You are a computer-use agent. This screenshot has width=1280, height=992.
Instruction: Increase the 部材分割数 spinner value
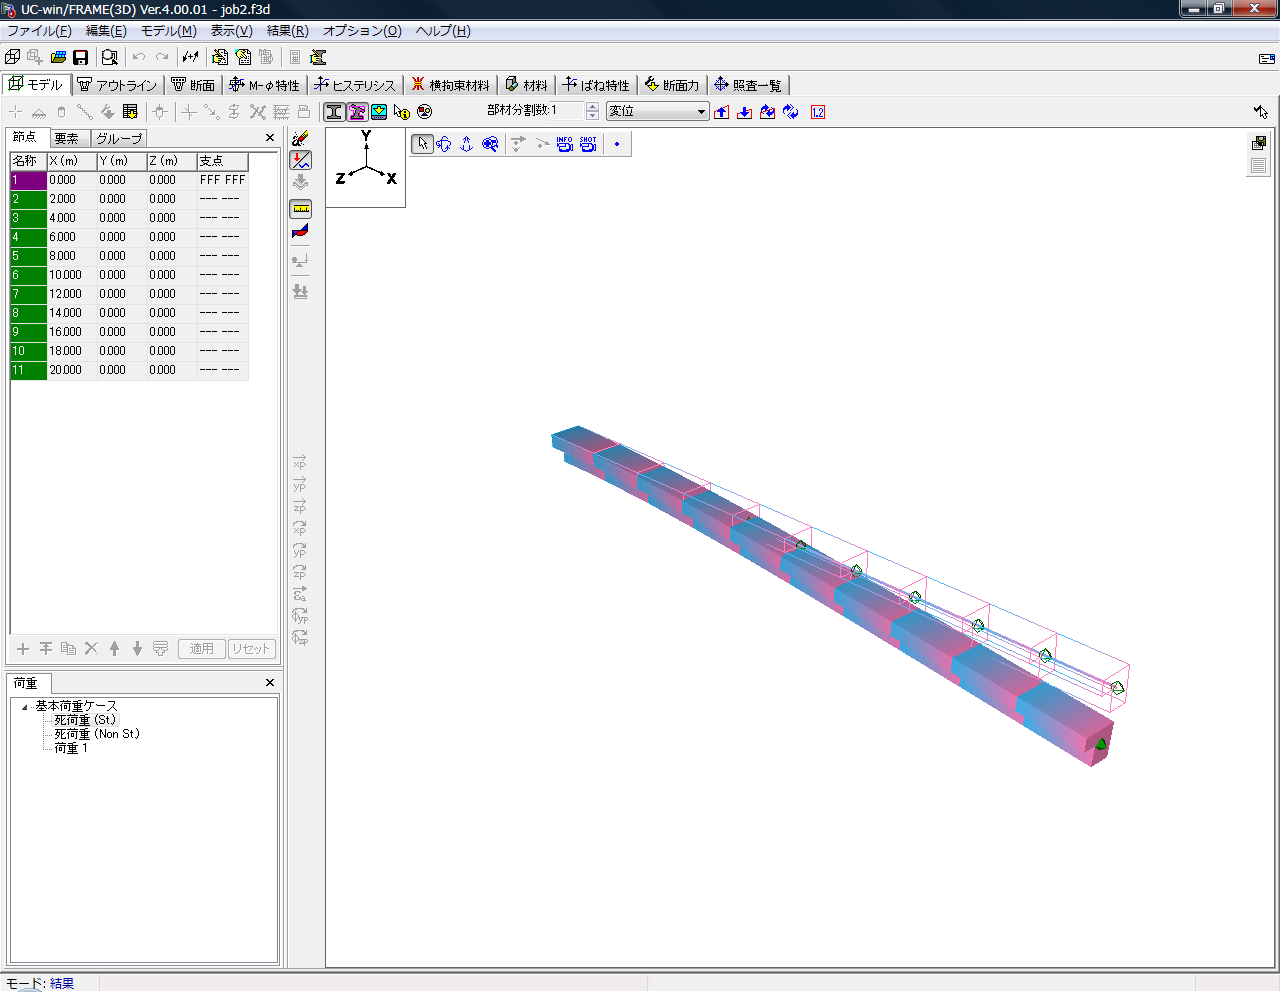coord(593,107)
